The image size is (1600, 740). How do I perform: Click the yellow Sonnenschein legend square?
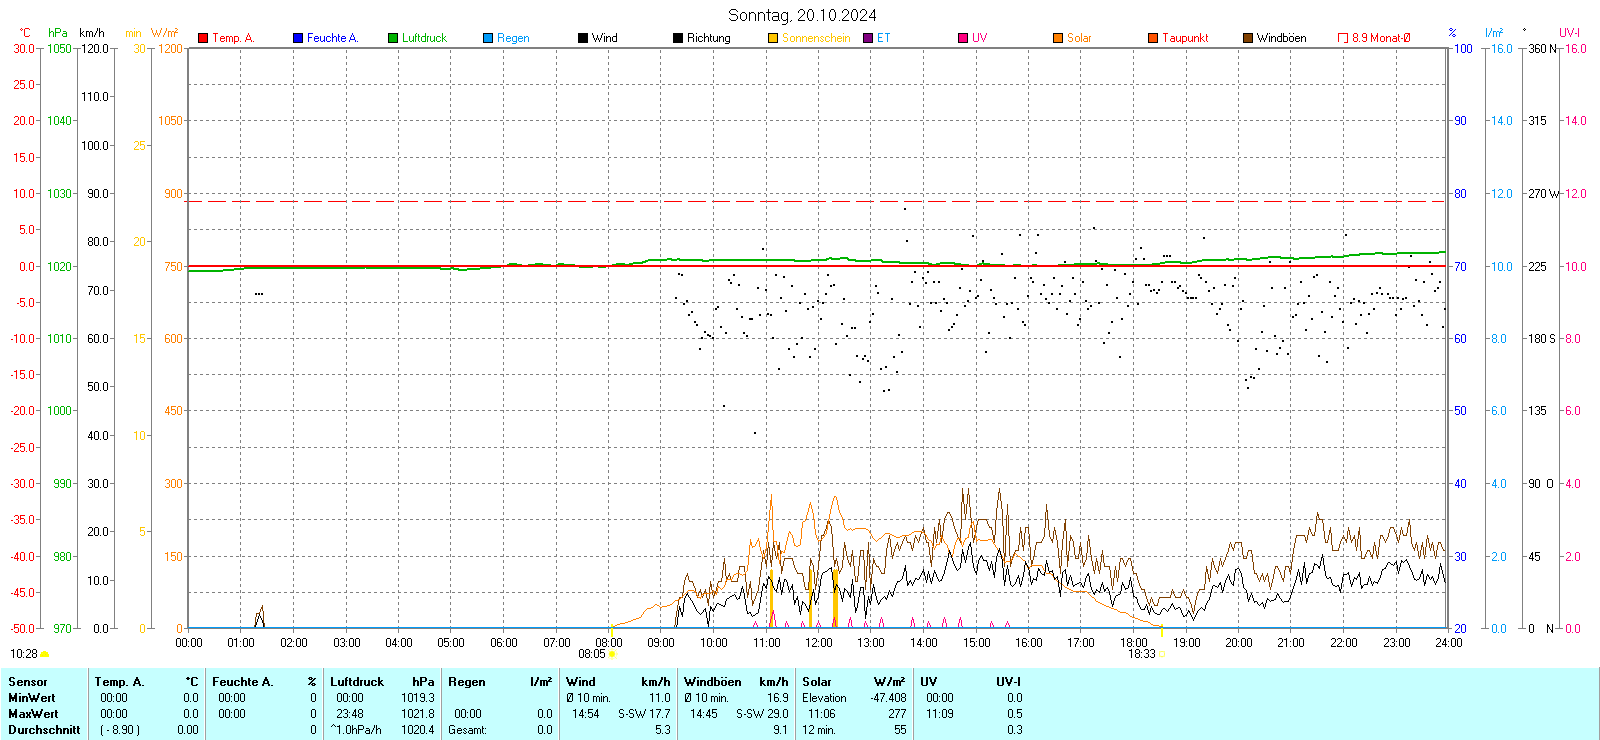(773, 38)
